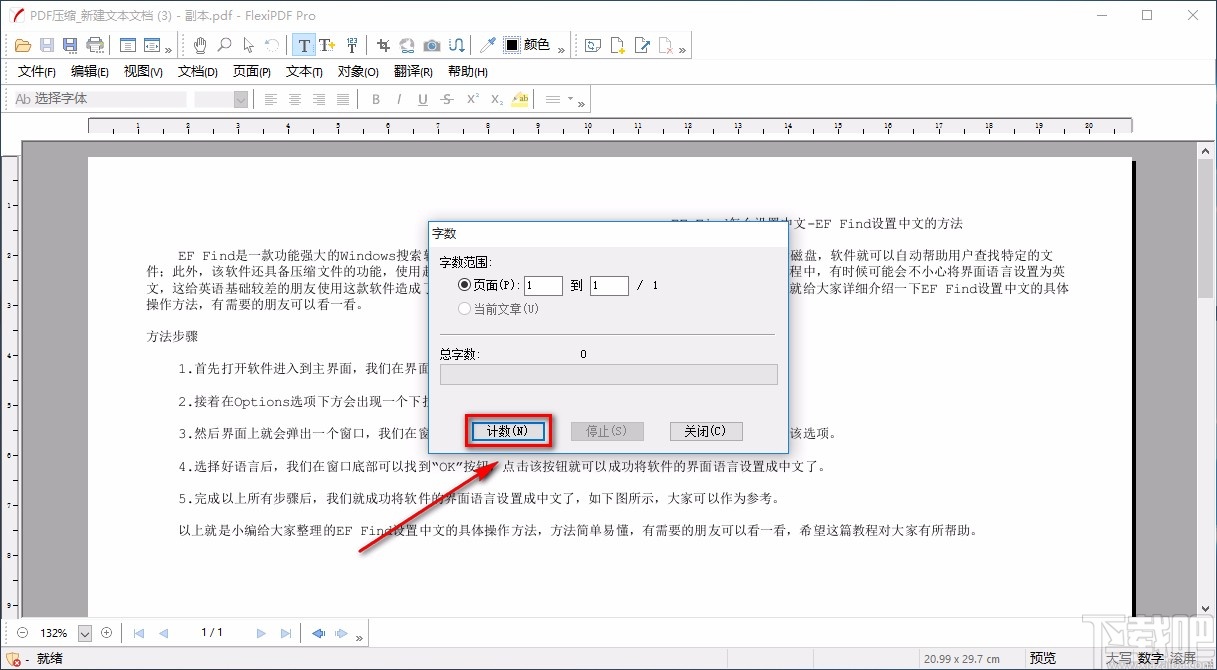Viewport: 1217px width, 670px height.
Task: Expand formatting toolbar overflow chevron
Action: pos(582,102)
